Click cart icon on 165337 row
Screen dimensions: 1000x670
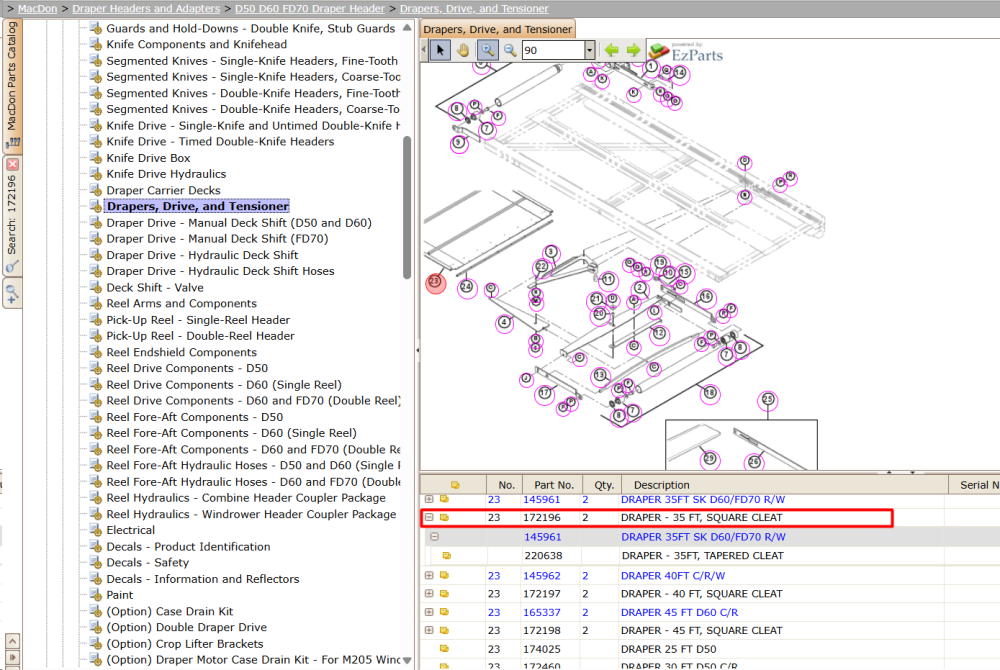click(x=445, y=612)
